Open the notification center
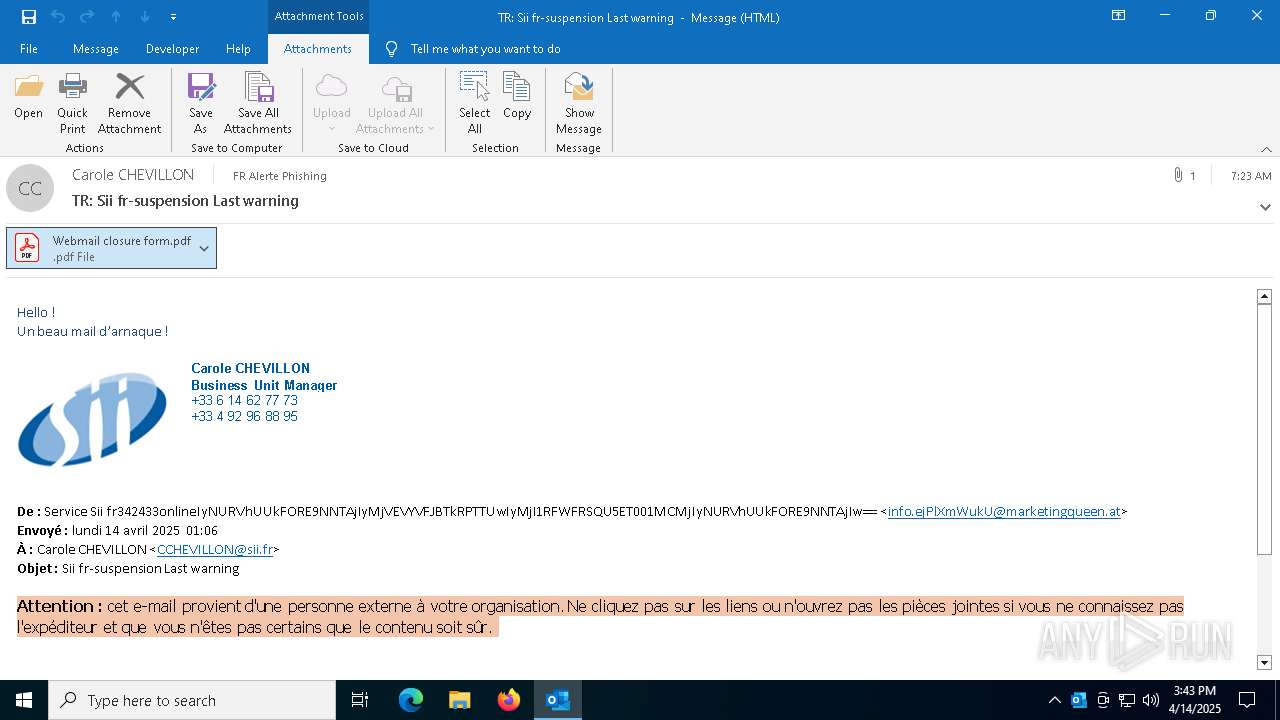 1247,700
